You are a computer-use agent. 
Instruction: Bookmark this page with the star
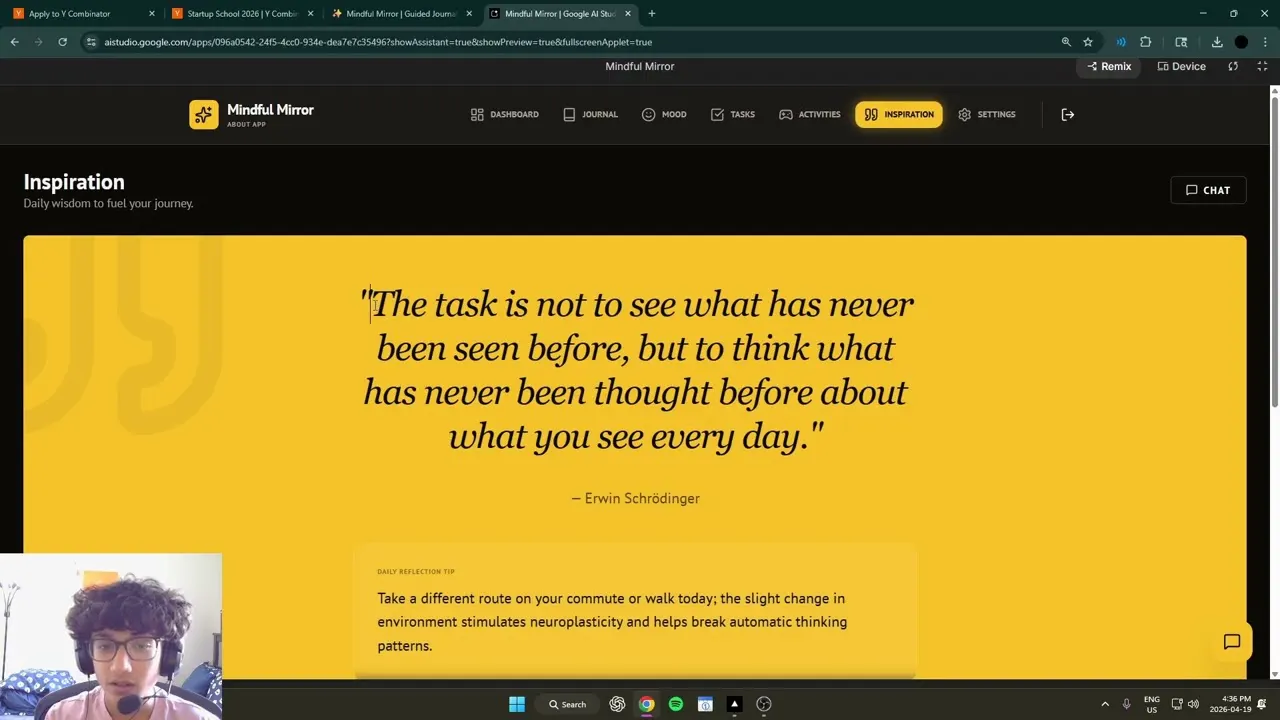[x=1088, y=42]
